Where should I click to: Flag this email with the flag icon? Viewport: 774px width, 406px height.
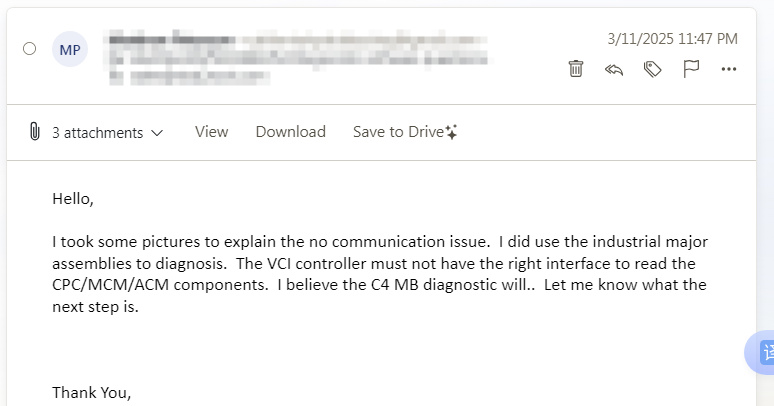click(691, 69)
